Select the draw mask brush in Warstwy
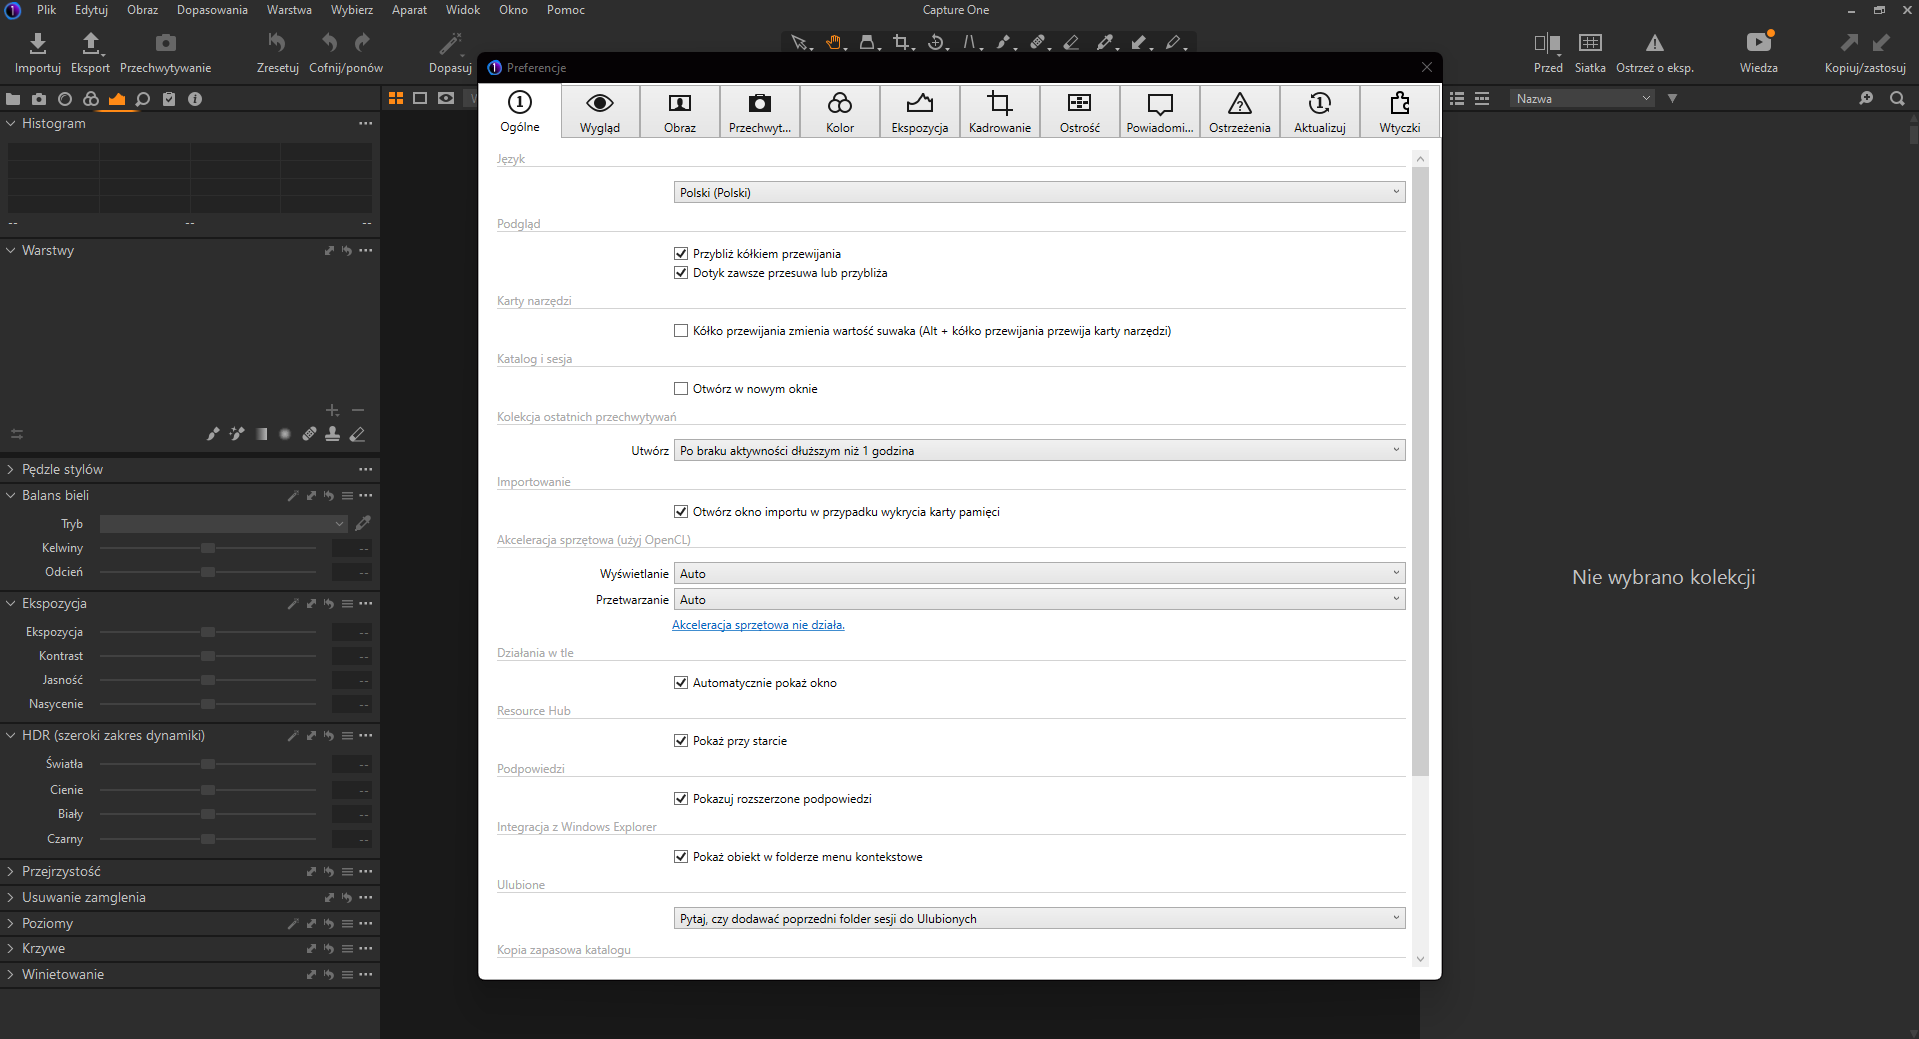 (213, 434)
